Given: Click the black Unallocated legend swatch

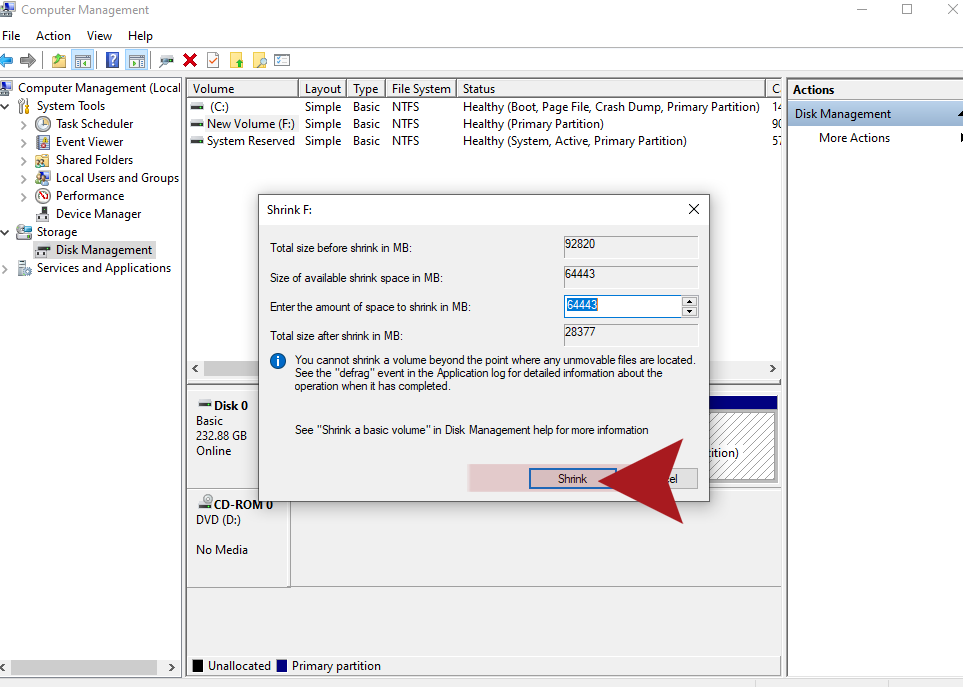Looking at the screenshot, I should coord(198,666).
